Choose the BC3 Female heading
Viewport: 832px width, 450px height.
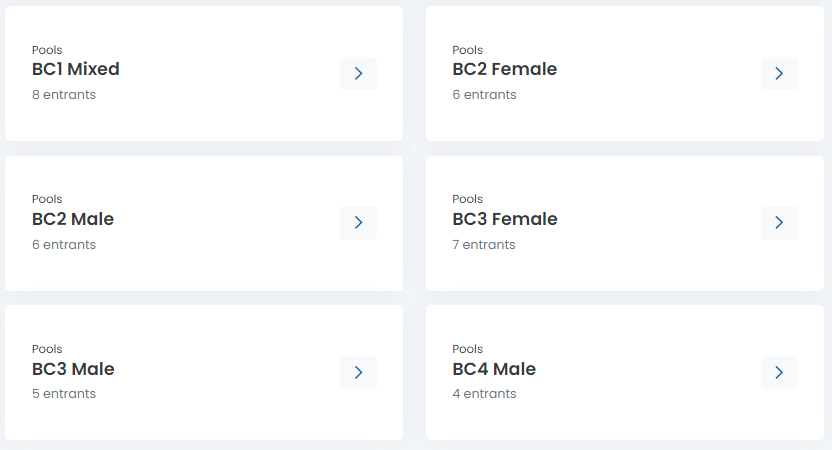[x=504, y=219]
